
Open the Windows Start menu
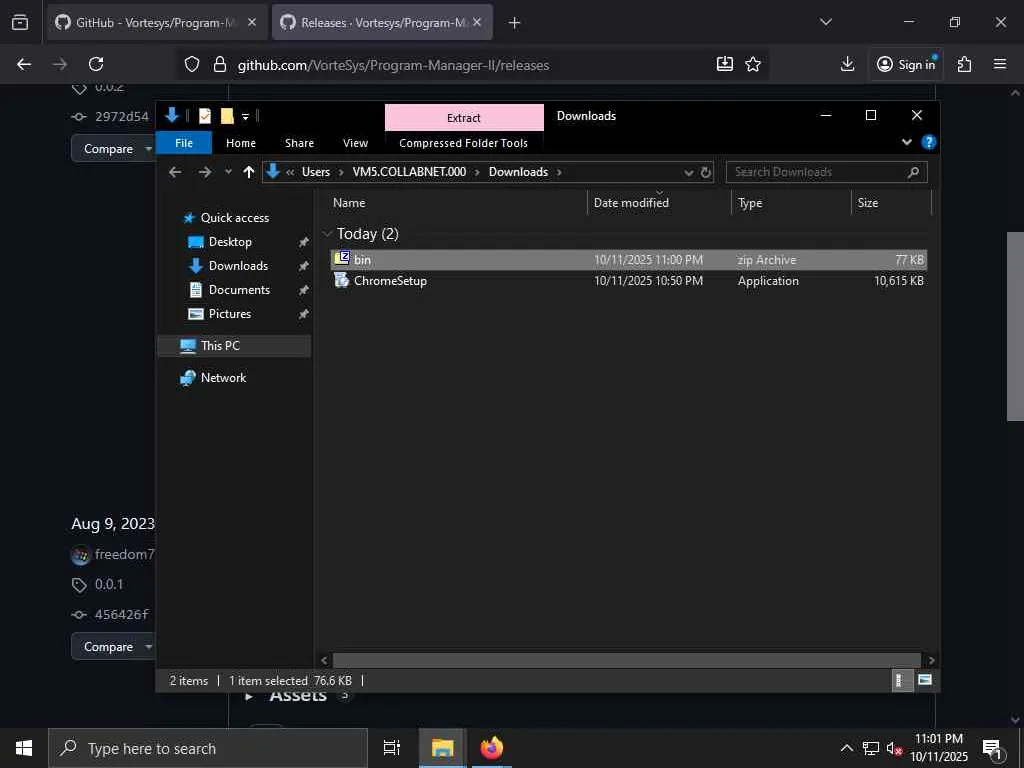coord(24,748)
